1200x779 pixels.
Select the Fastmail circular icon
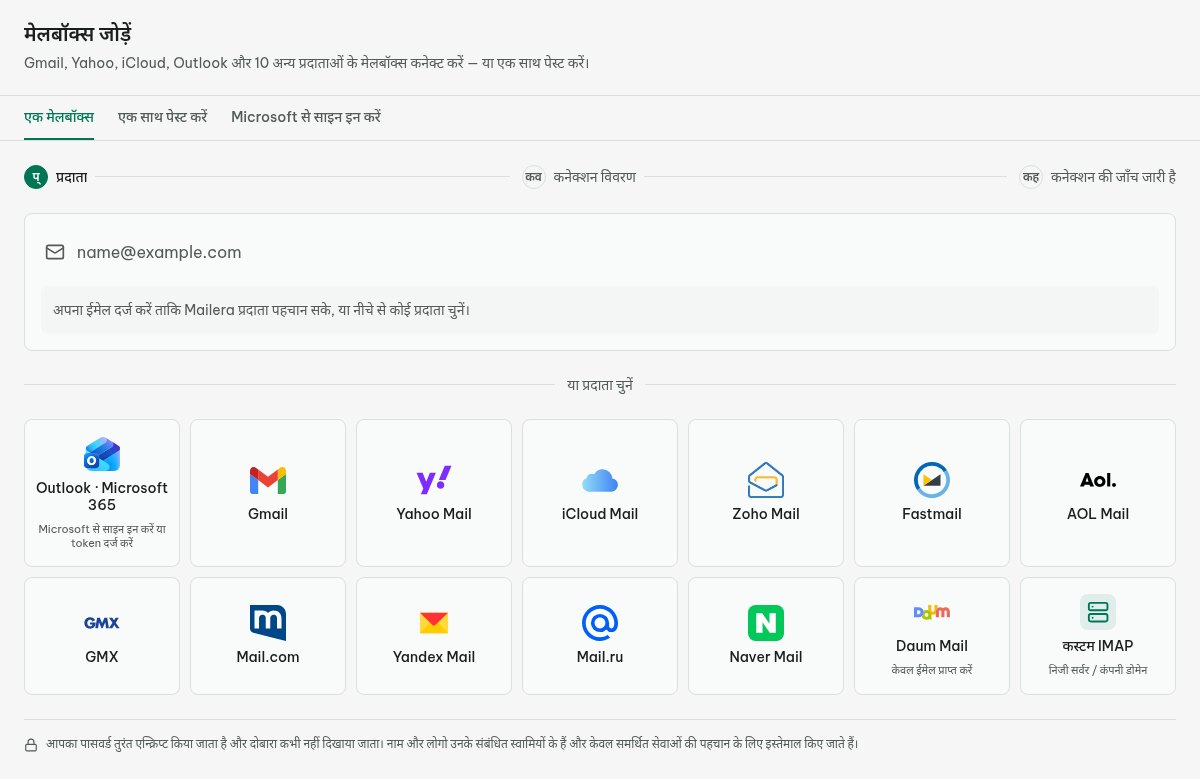pyautogui.click(x=932, y=480)
